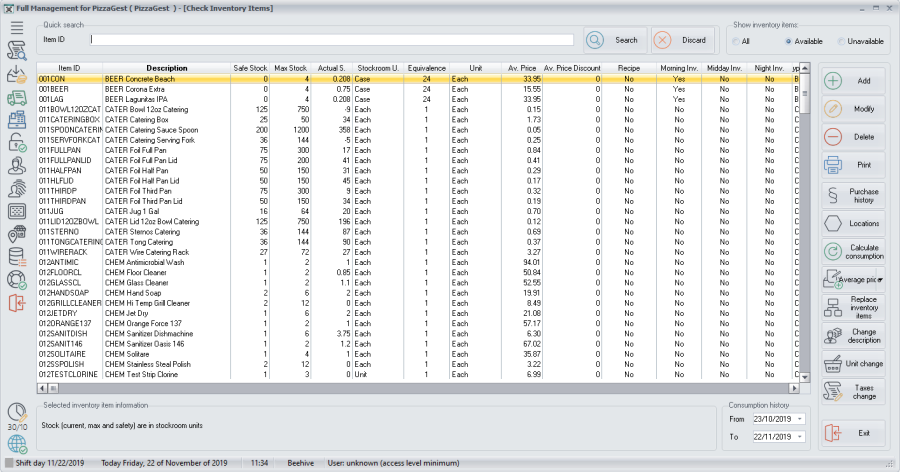Sort by Description column header
The image size is (900, 472).
click(167, 68)
